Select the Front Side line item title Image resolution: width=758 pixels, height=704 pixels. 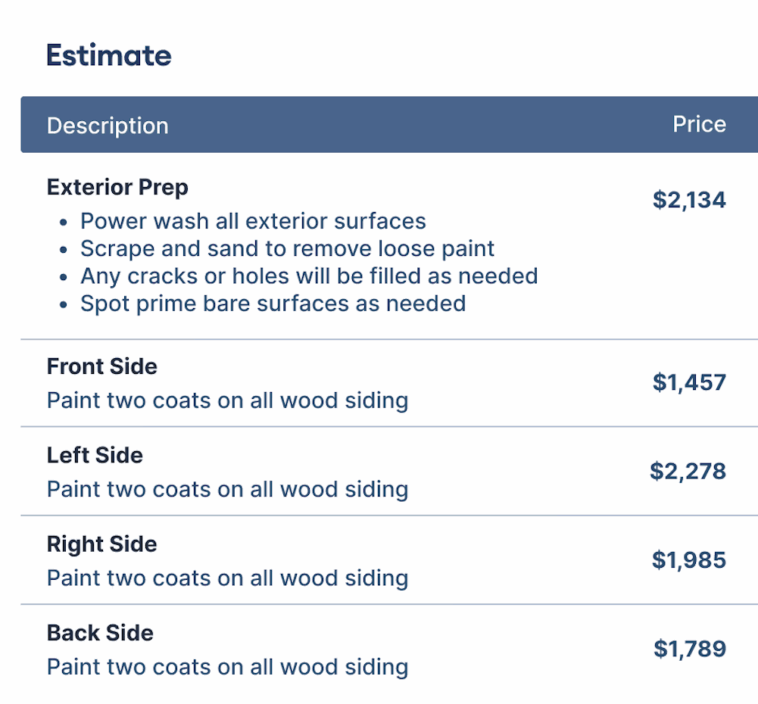point(102,367)
